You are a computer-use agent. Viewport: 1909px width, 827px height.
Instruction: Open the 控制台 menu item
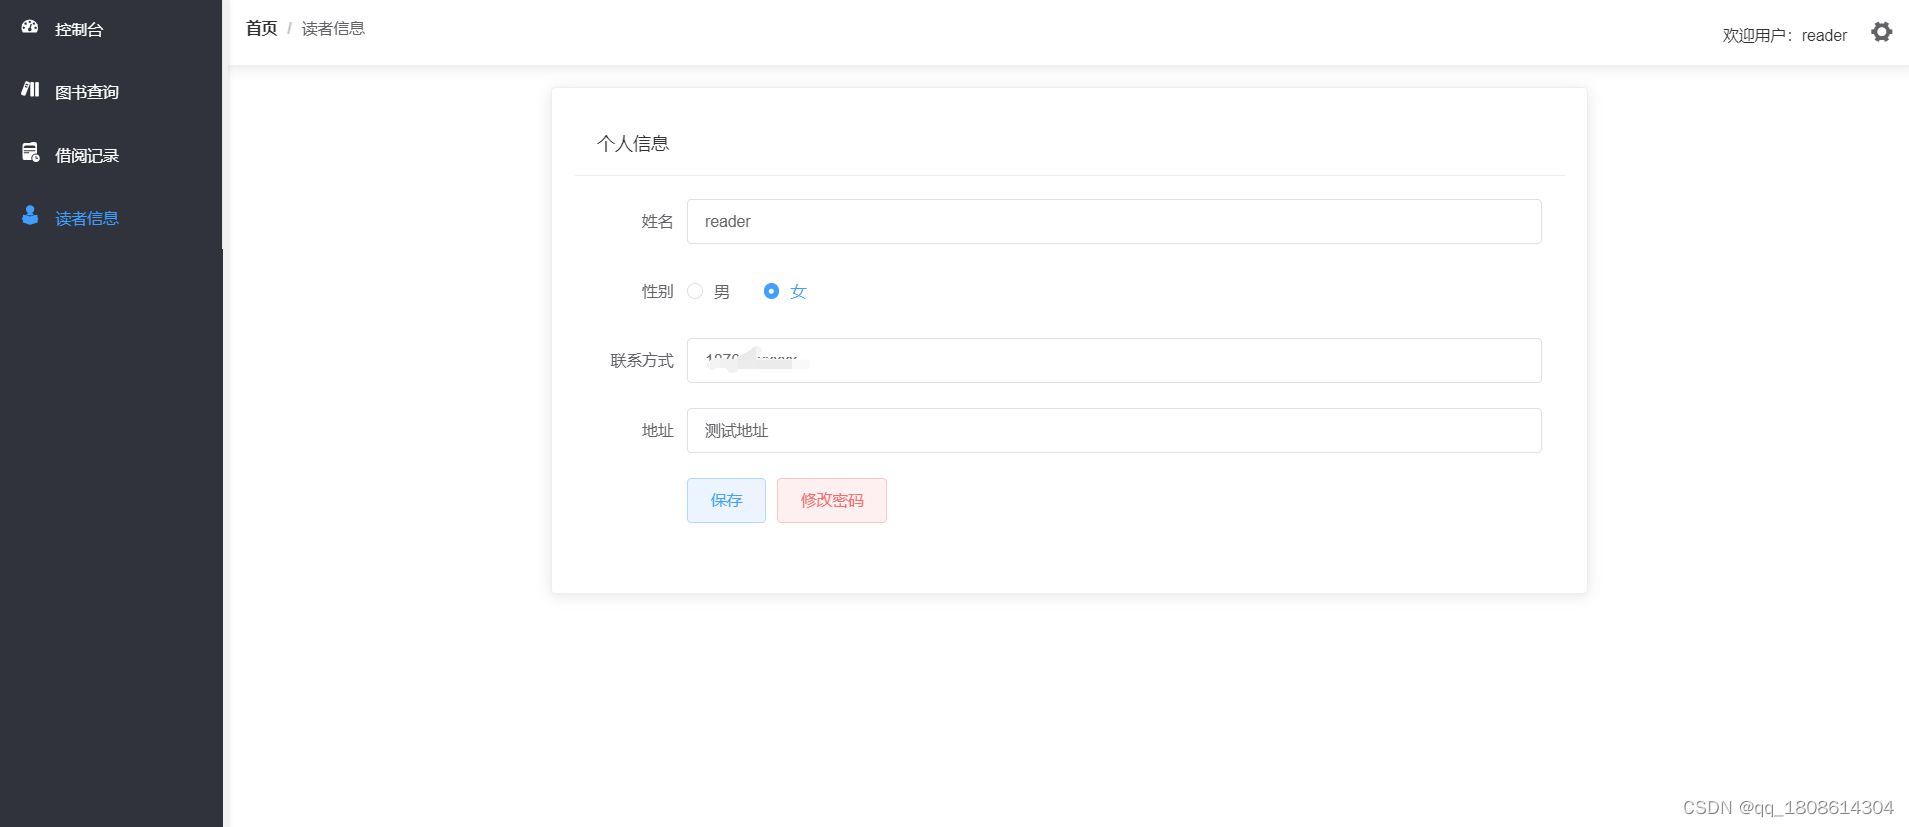coord(79,30)
